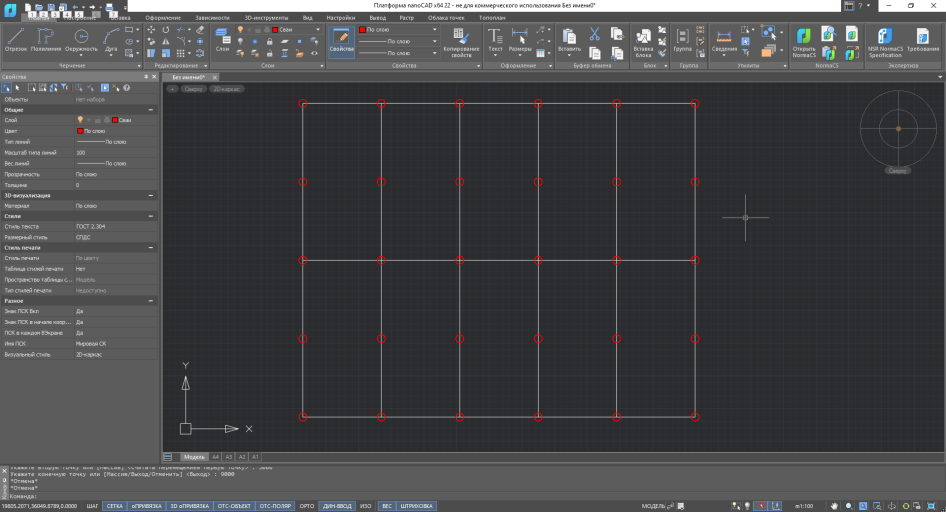Click the Вставить paste button
The width and height of the screenshot is (946, 512).
click(569, 41)
